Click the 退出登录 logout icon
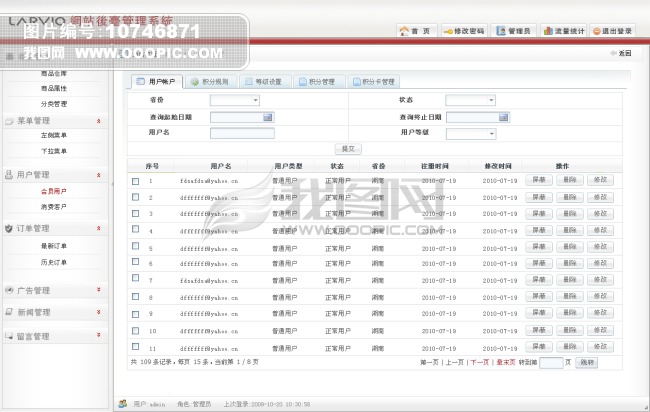Image resolution: width=650 pixels, height=412 pixels. 597,32
